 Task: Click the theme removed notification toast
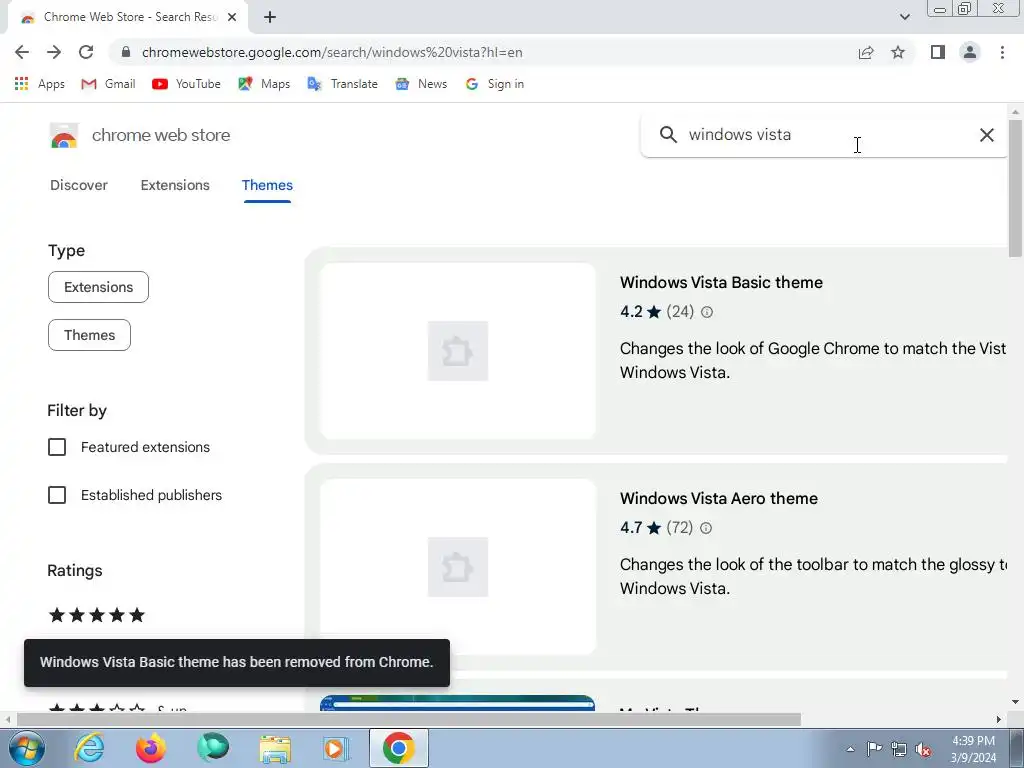click(x=236, y=662)
